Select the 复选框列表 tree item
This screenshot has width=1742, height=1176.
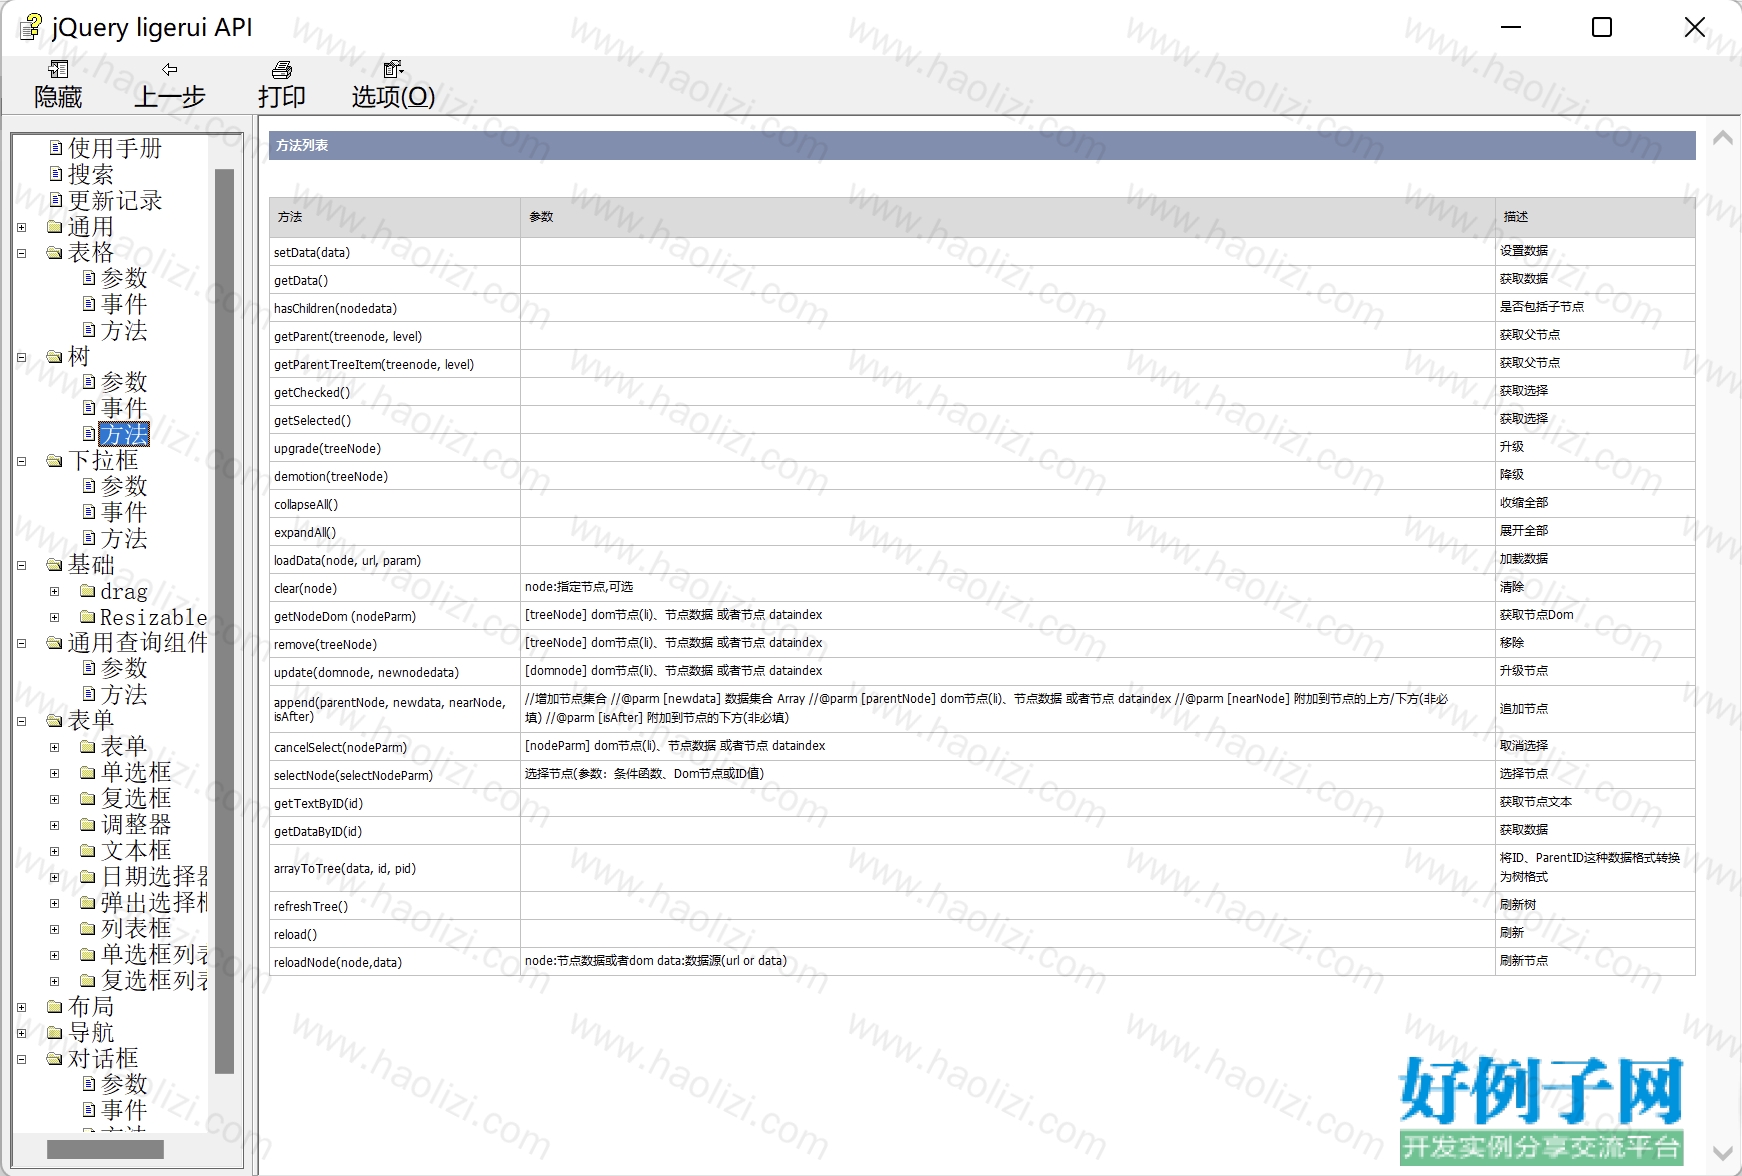click(x=155, y=980)
